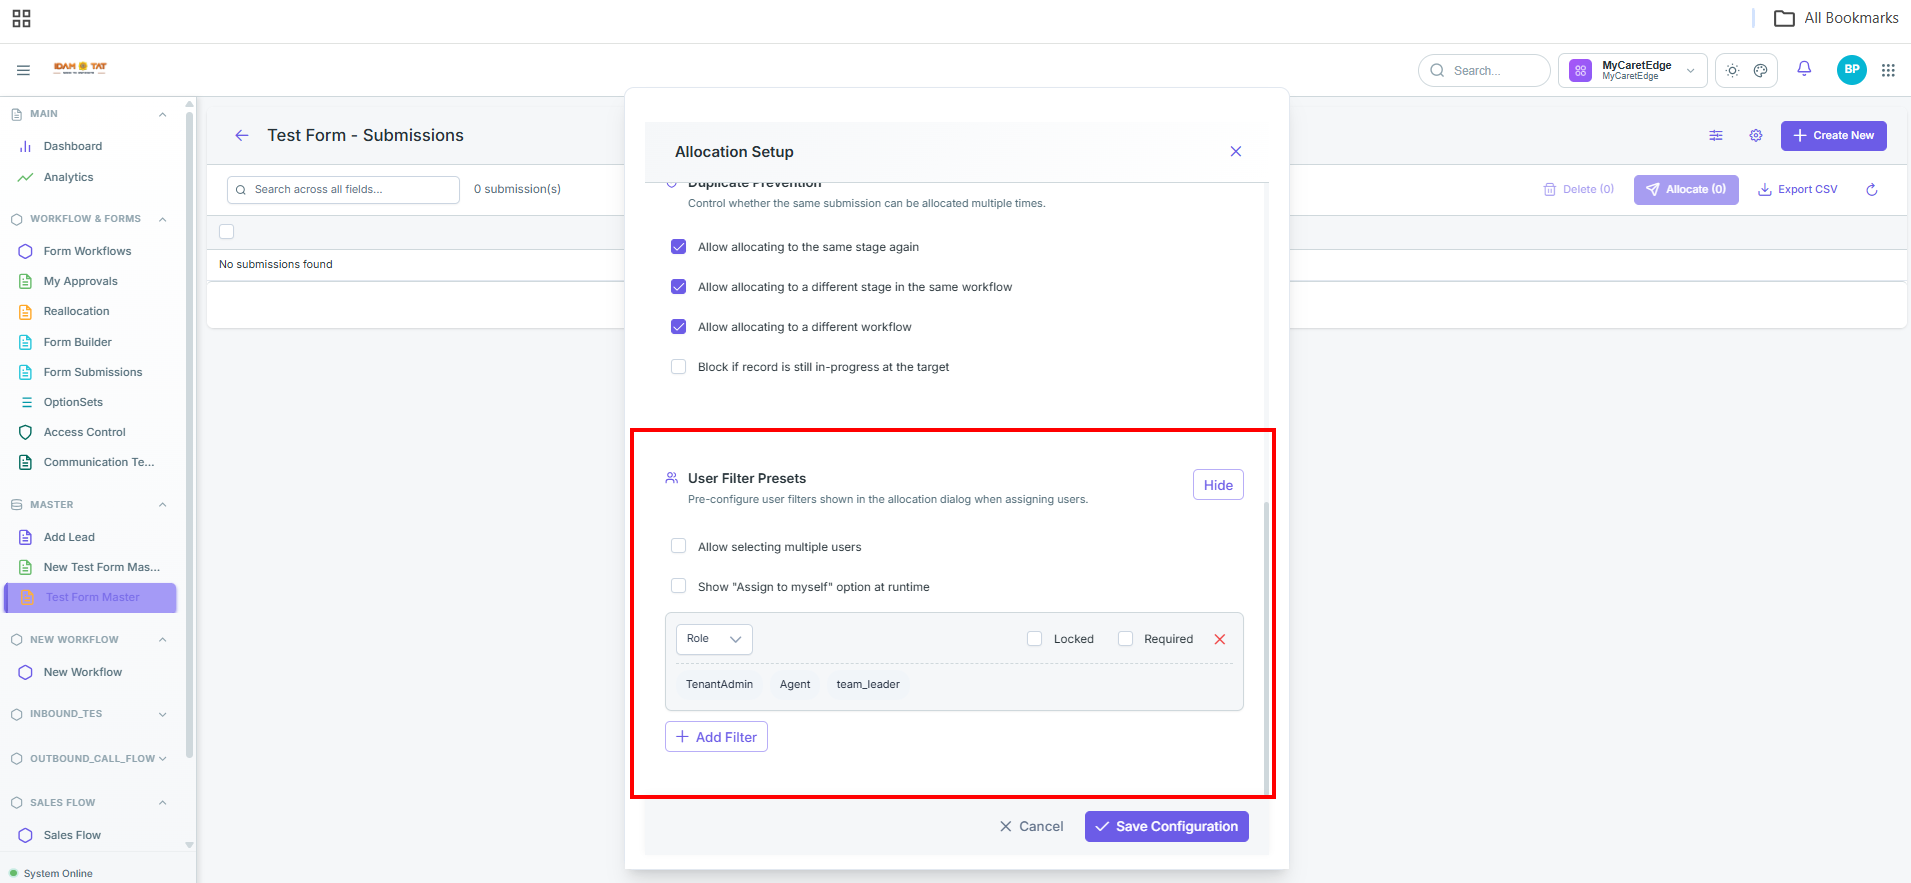Enable Show Assign to myself option
Image resolution: width=1911 pixels, height=883 pixels.
678,586
